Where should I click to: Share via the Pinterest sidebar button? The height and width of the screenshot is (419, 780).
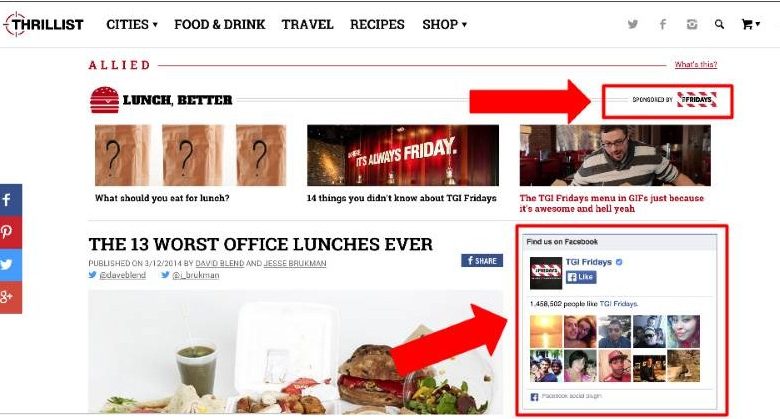(10, 232)
